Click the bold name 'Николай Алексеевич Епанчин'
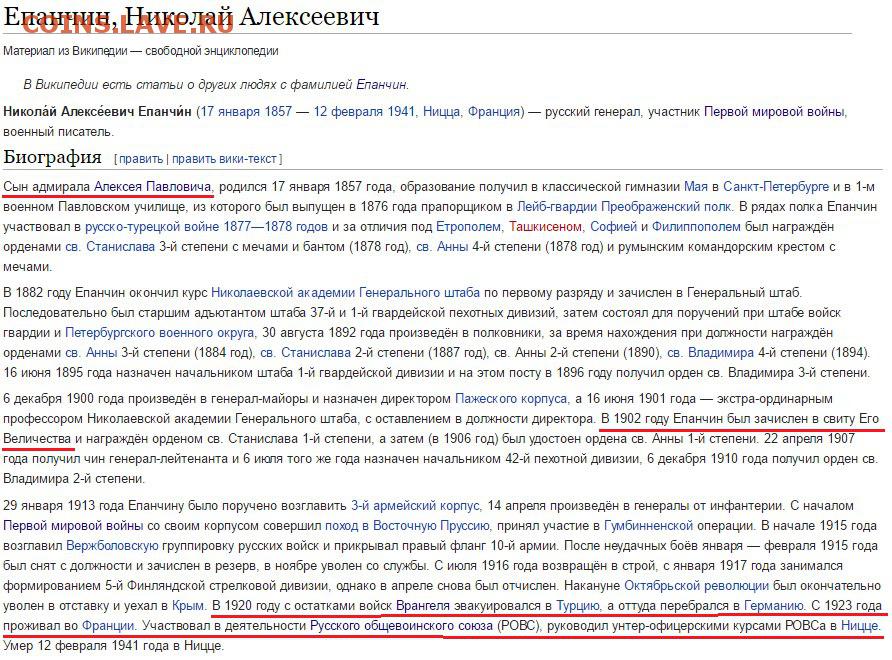The image size is (892, 660). pos(97,112)
